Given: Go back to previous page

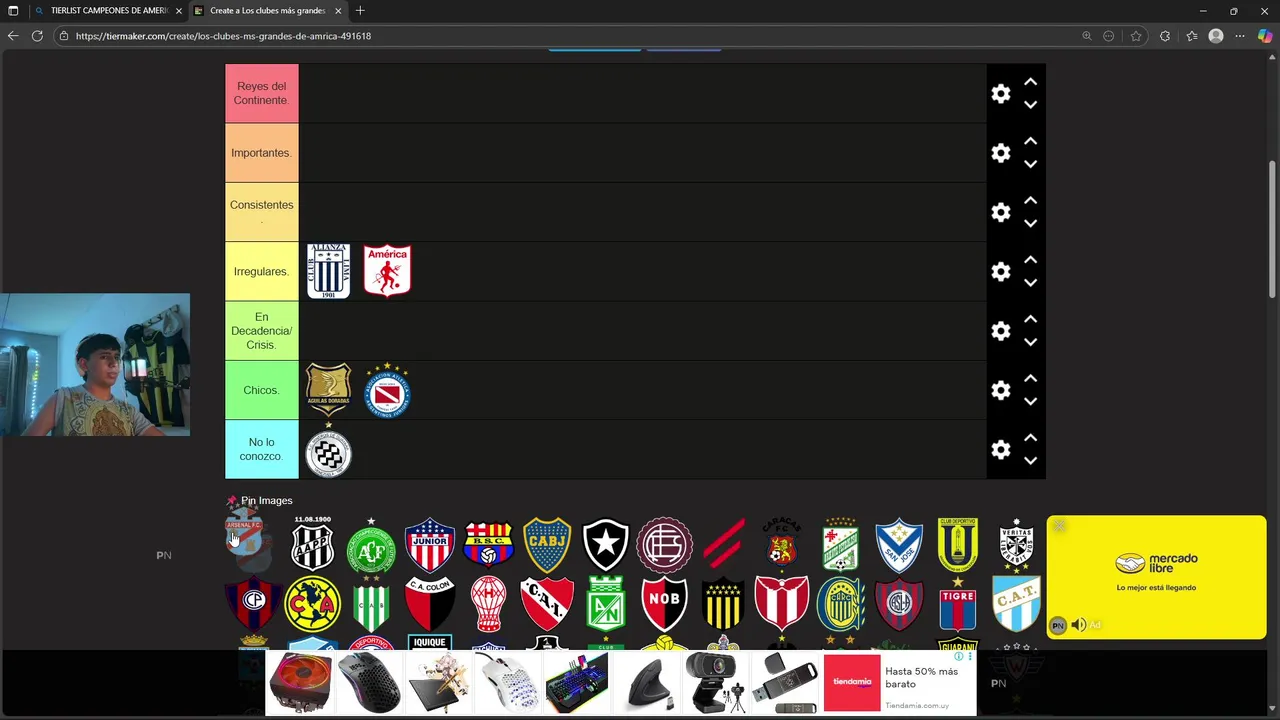Looking at the screenshot, I should point(13,36).
